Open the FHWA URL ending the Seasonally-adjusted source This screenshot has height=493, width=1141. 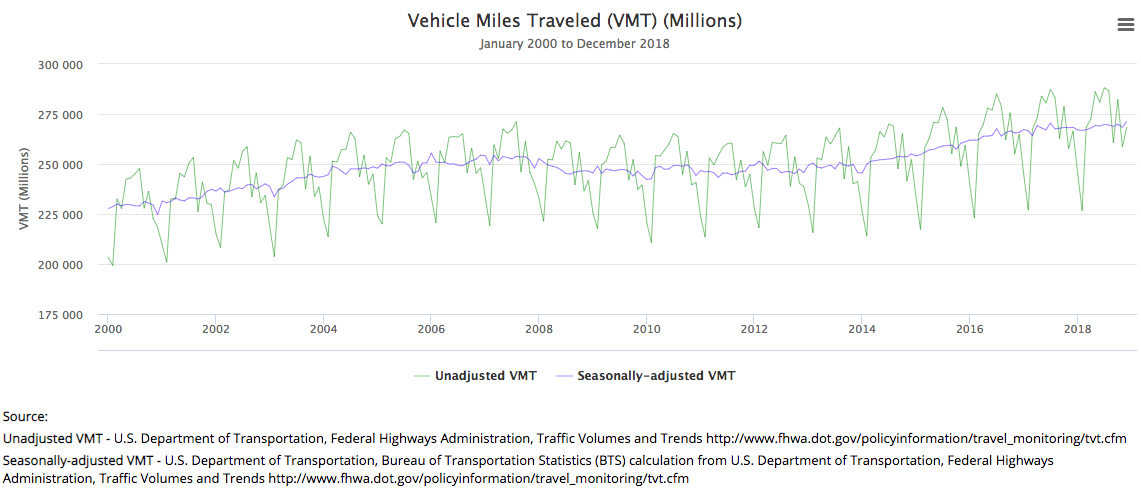click(x=478, y=479)
